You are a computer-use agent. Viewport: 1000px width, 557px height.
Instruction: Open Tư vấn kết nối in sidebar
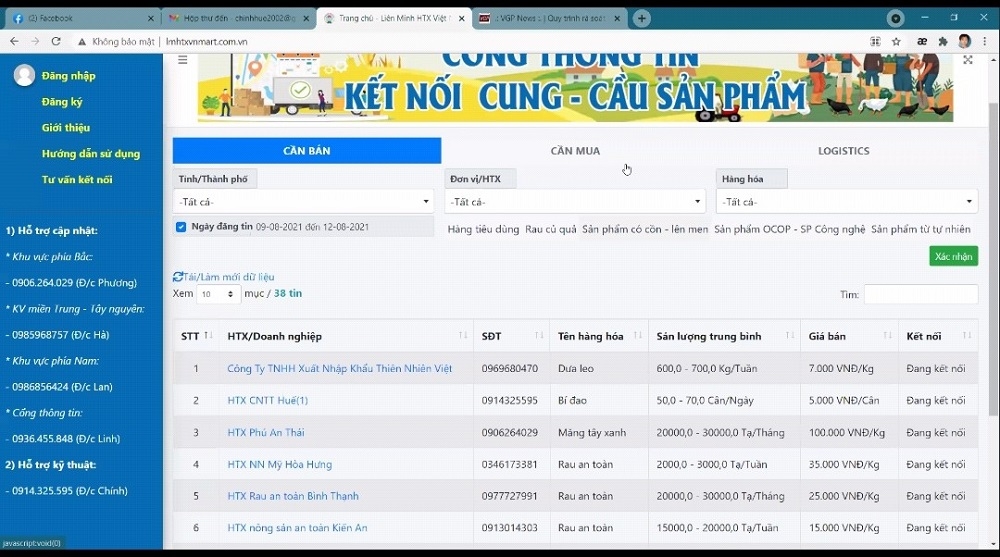coord(77,179)
